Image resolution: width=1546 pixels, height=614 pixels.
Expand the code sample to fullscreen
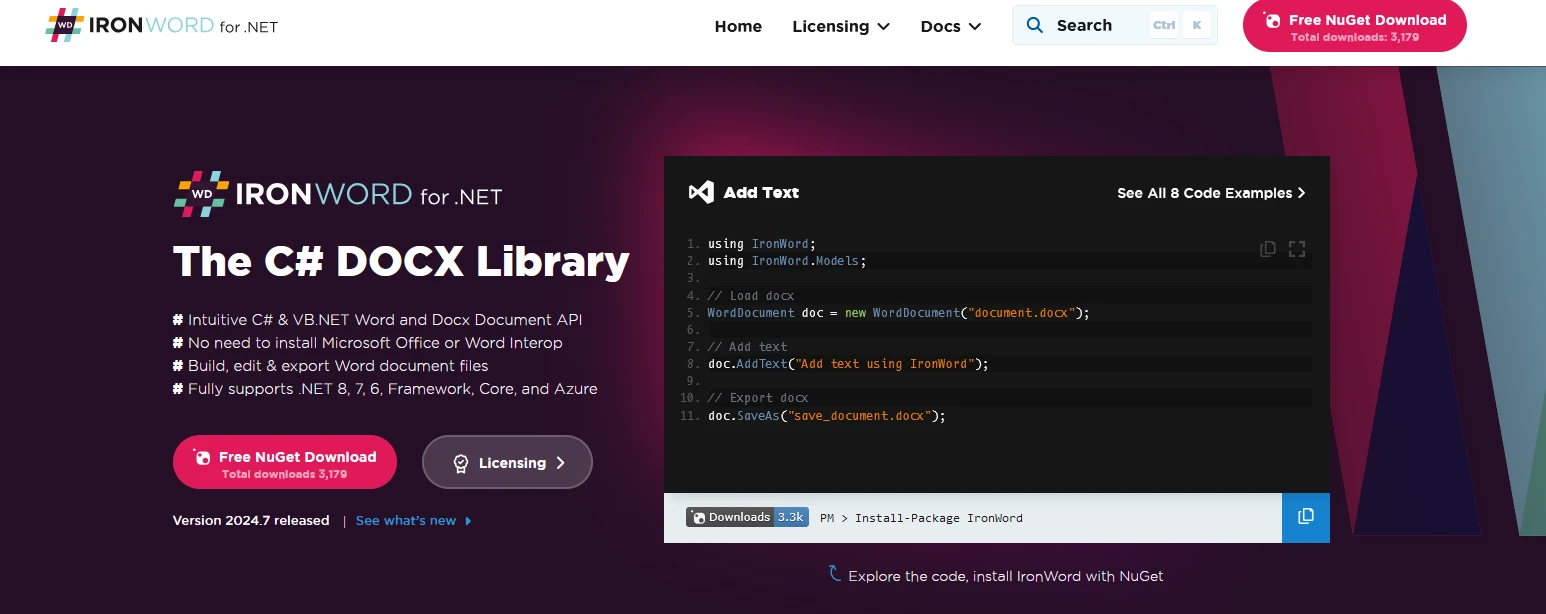[1297, 249]
